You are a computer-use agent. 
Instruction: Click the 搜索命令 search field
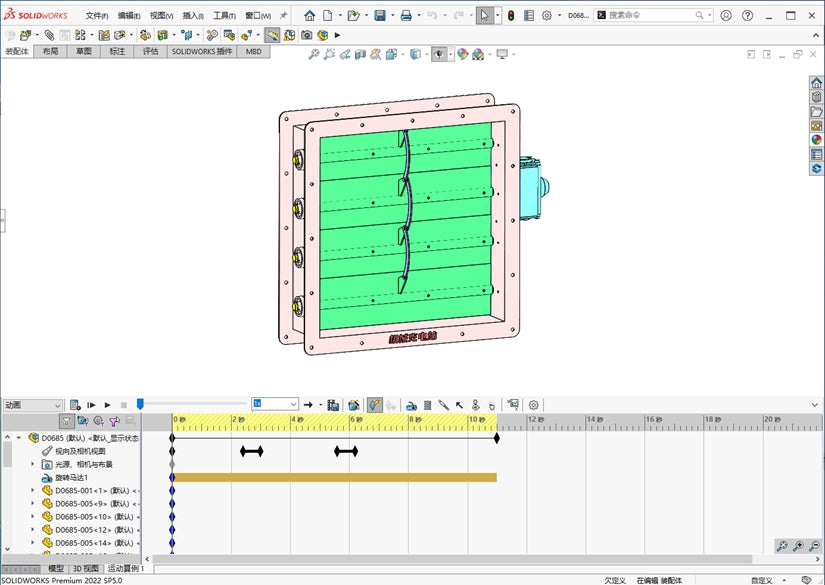653,15
